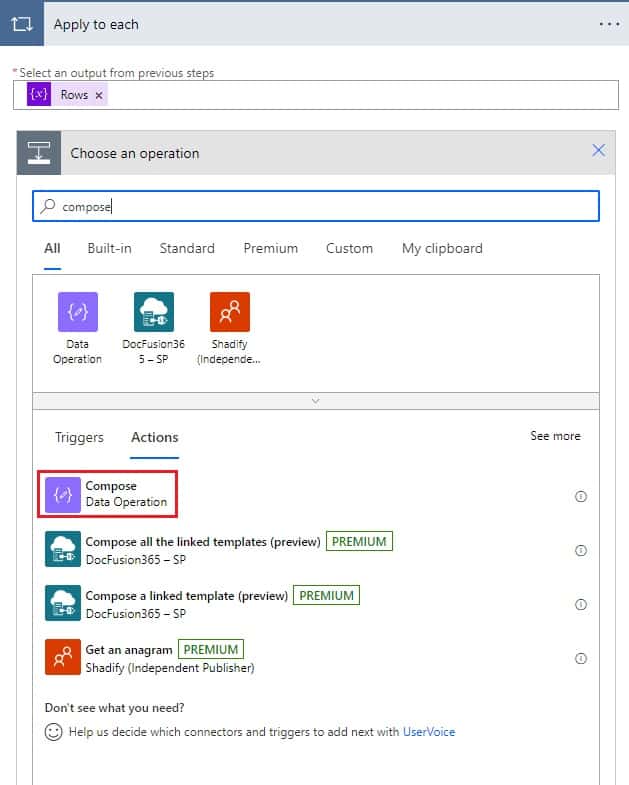Choose the Compose Data Operation action
Viewport: 629px width, 785px height.
pyautogui.click(x=107, y=494)
